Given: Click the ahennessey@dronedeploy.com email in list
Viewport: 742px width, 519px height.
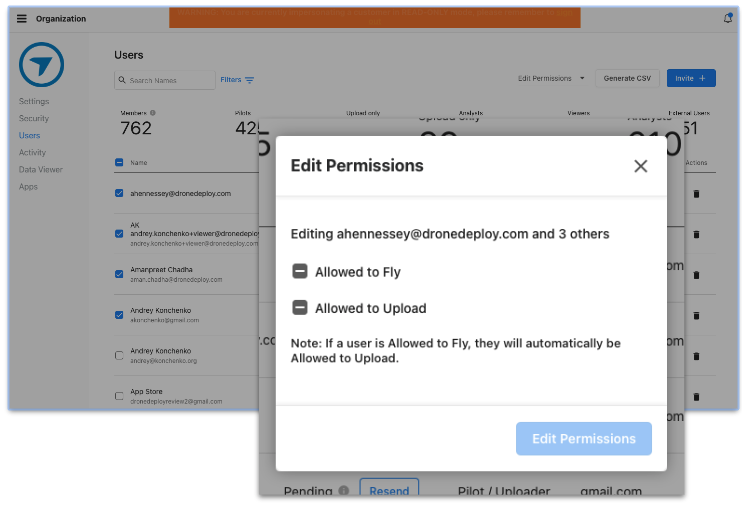Looking at the screenshot, I should pos(180,194).
